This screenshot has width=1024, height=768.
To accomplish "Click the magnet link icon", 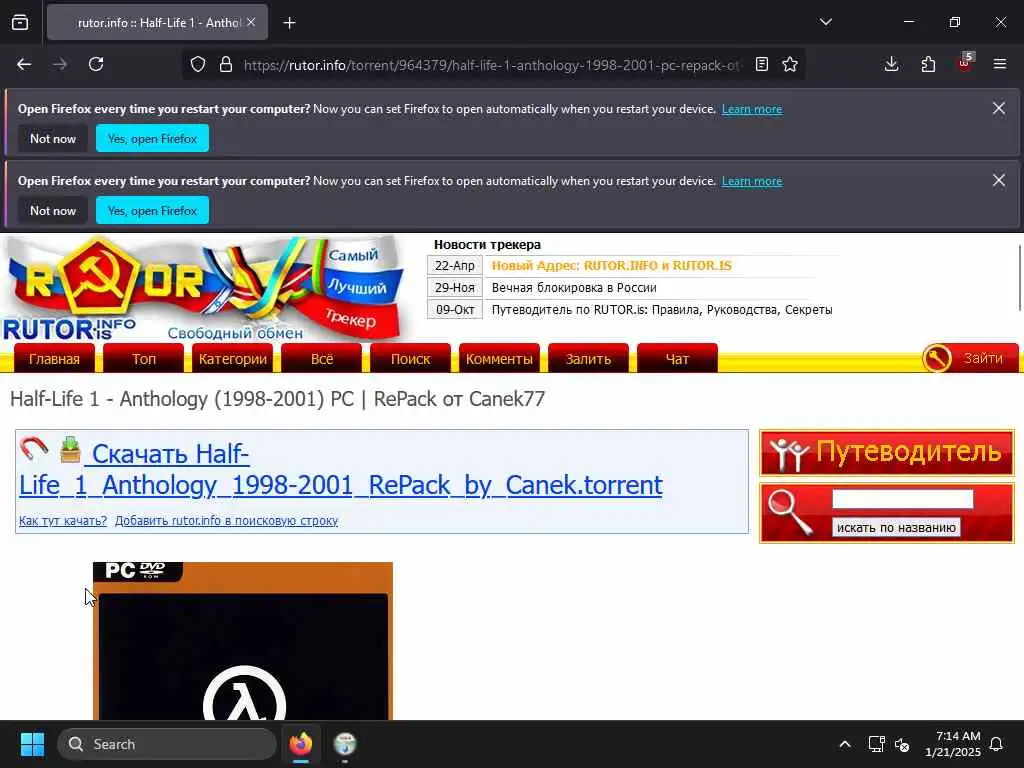I will (x=34, y=449).
